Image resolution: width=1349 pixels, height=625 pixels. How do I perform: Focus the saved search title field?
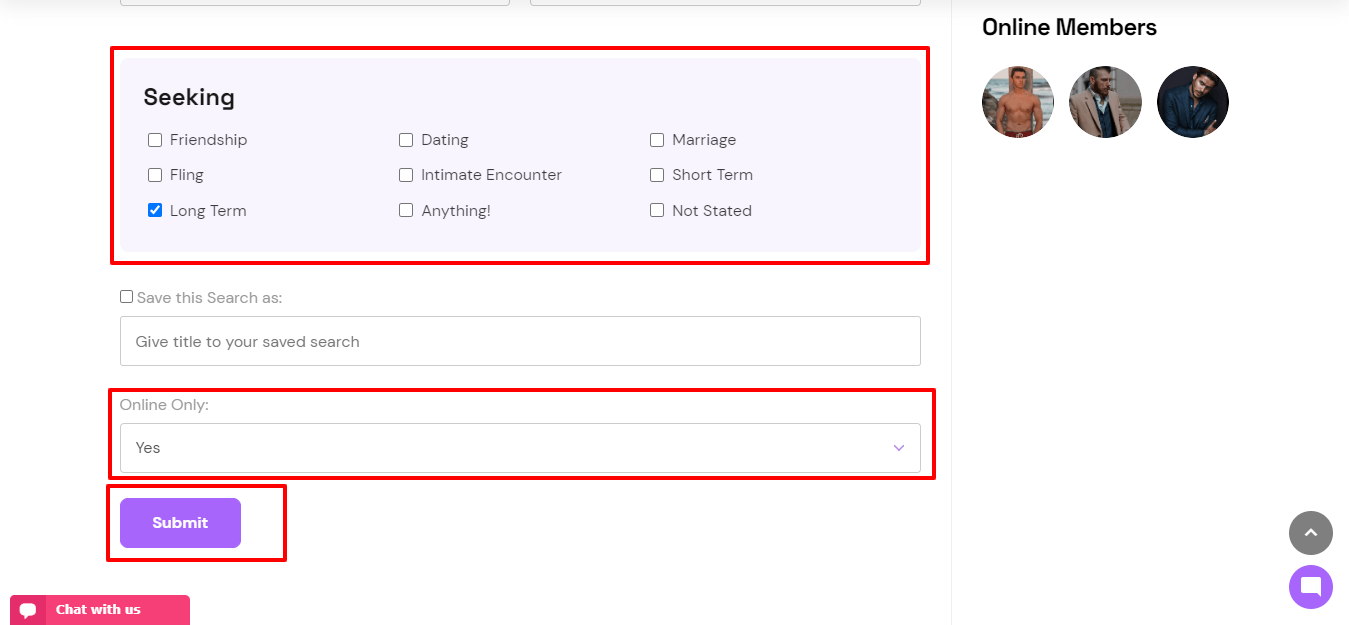click(520, 341)
